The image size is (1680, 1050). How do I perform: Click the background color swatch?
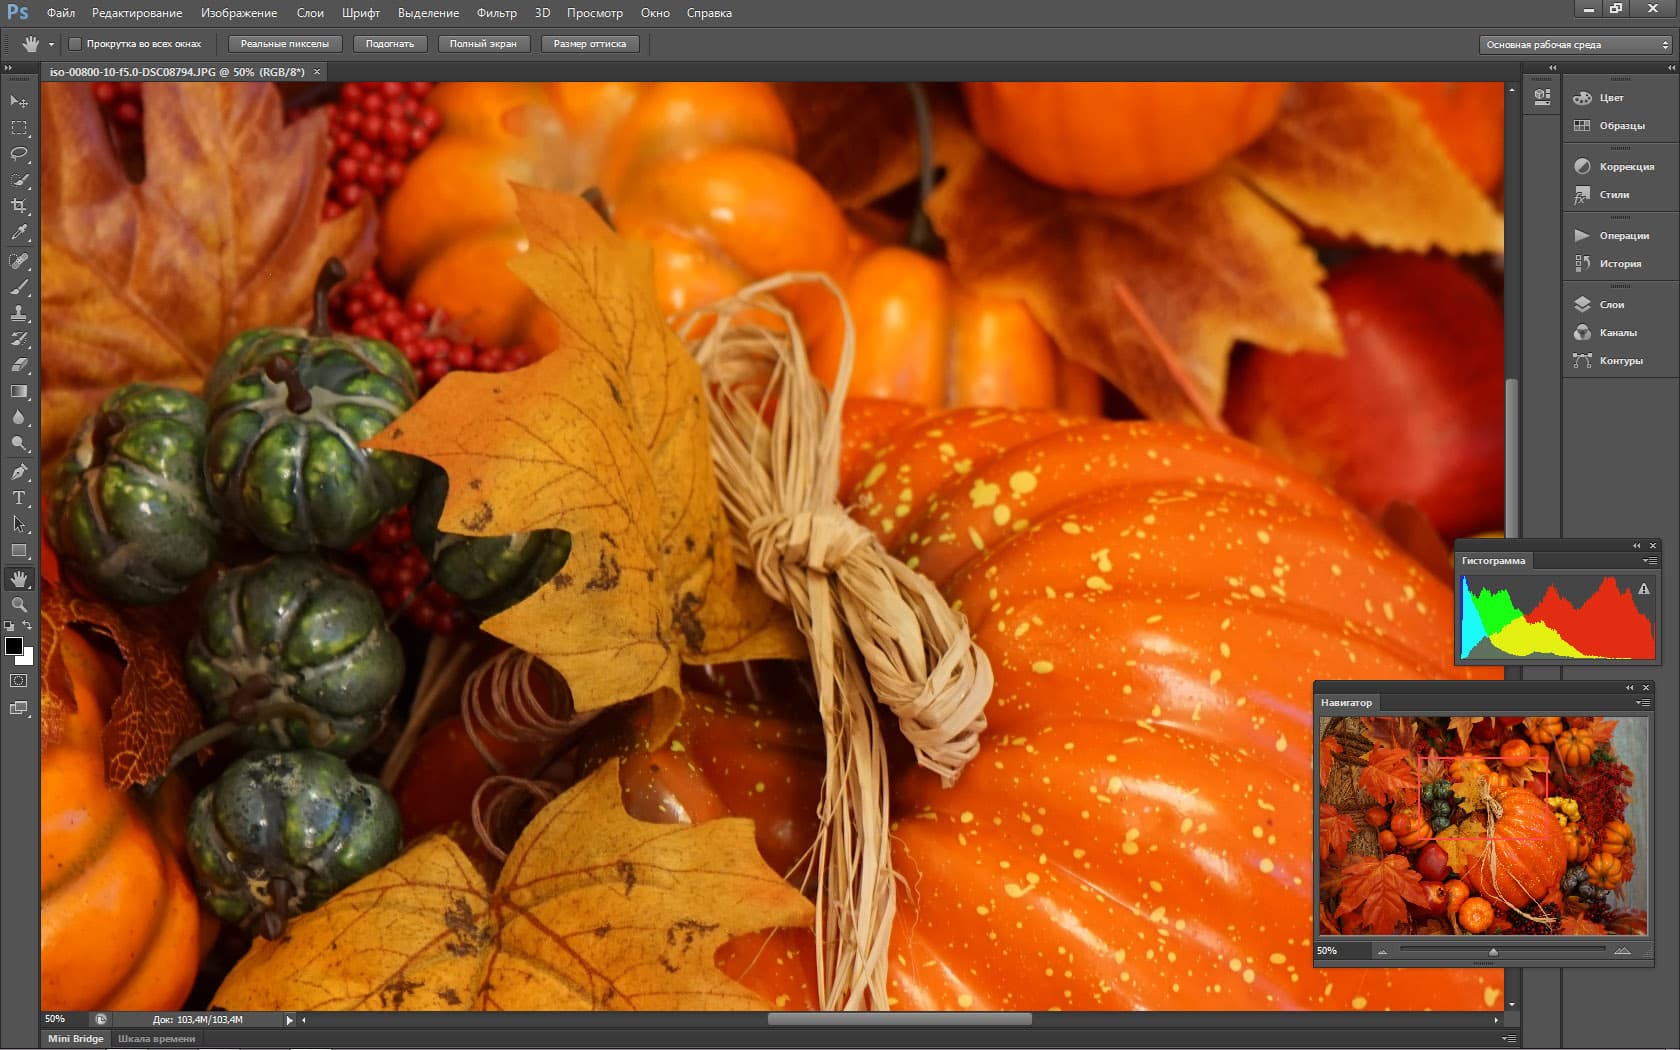coord(28,658)
